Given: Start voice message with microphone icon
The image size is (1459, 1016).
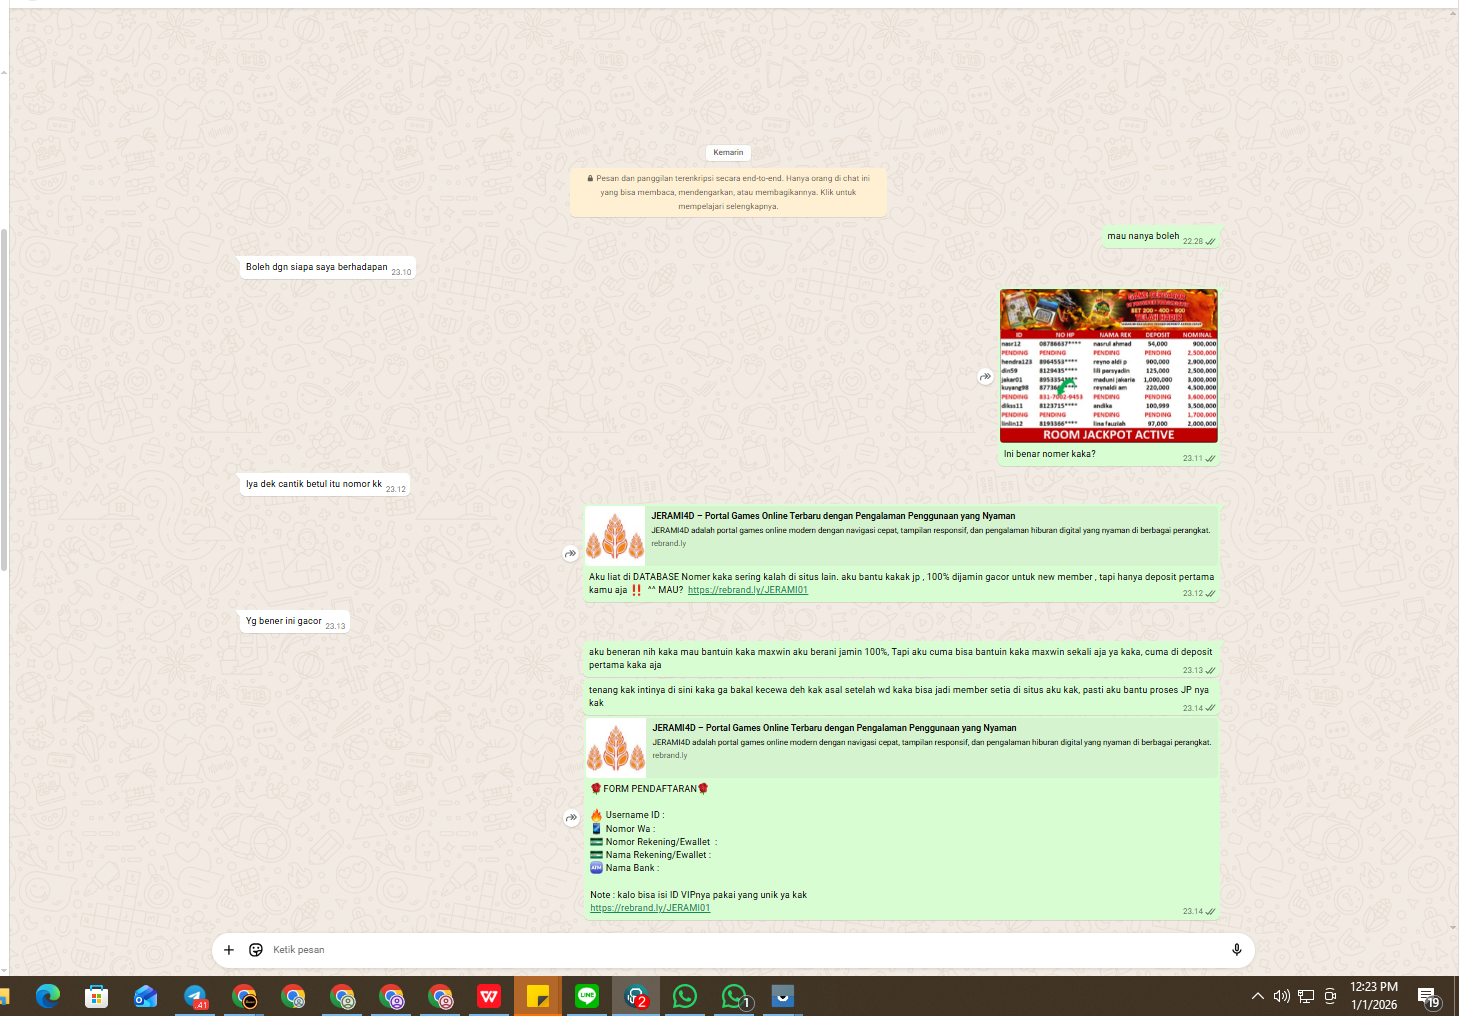Looking at the screenshot, I should 1236,950.
